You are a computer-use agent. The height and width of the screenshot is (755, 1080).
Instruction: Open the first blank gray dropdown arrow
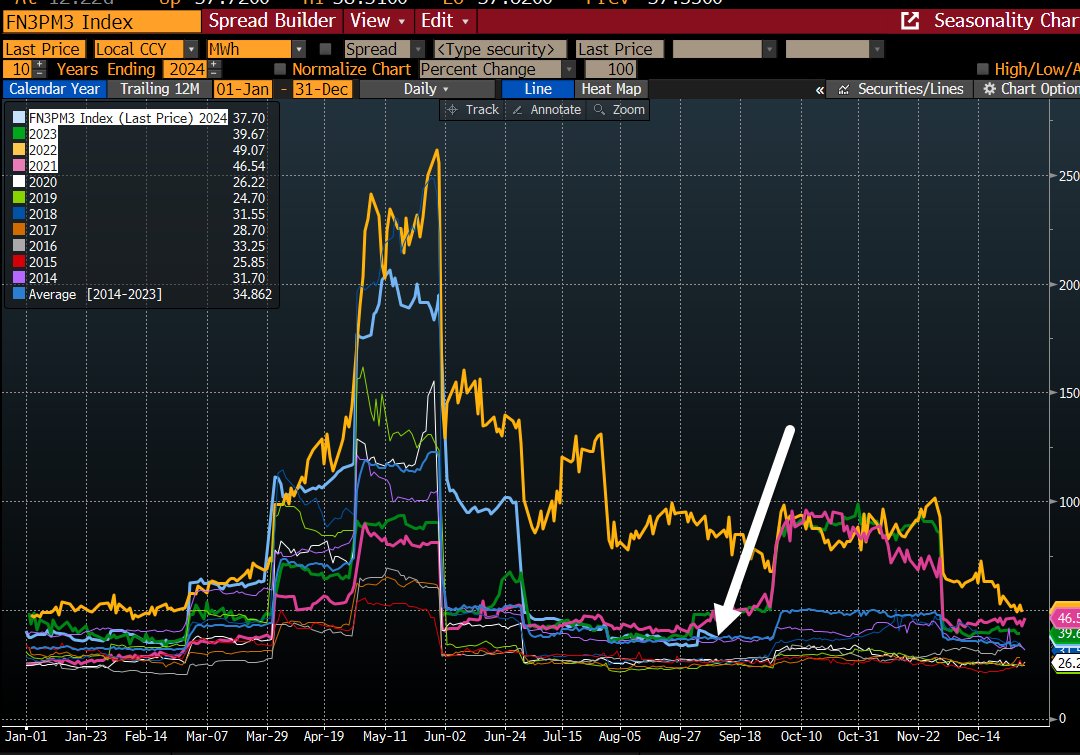point(769,50)
